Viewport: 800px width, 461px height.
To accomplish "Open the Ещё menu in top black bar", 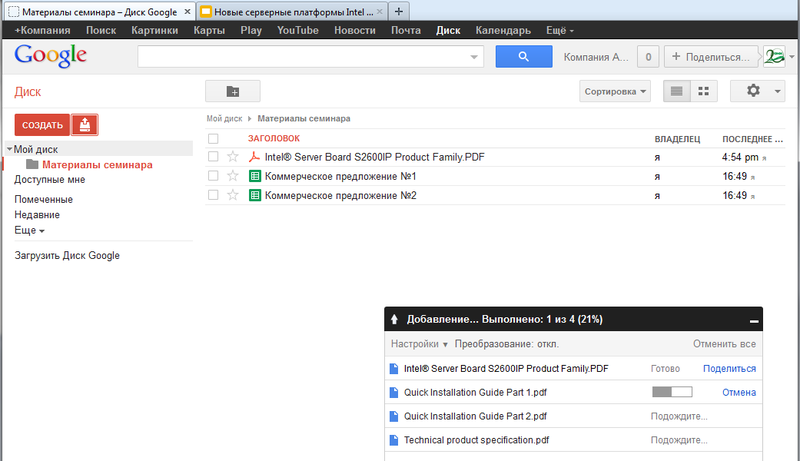I will [560, 30].
